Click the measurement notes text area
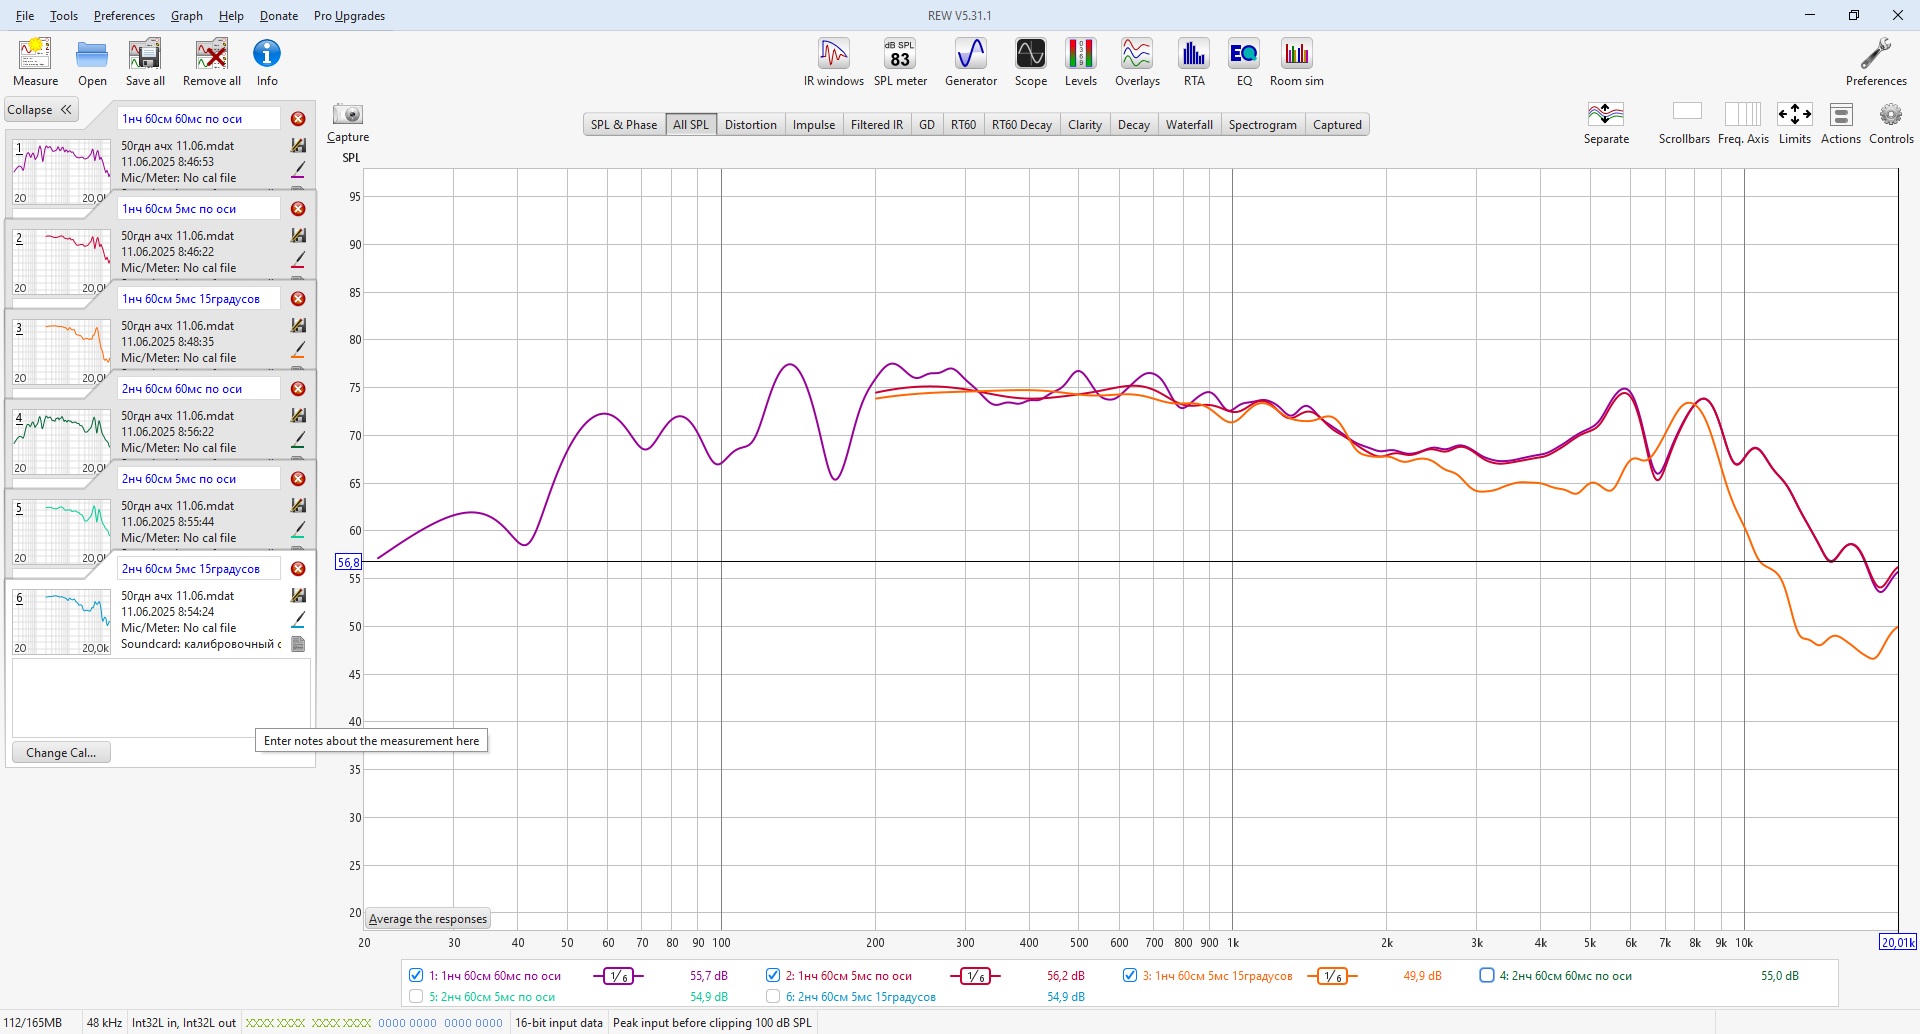Screen dimensions: 1920x1034 coord(161,698)
